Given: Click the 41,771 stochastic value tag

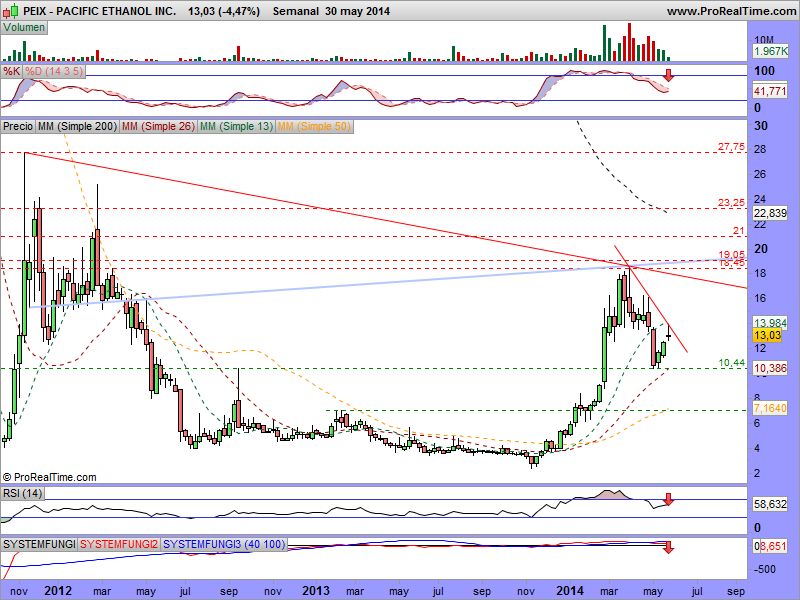Looking at the screenshot, I should click(770, 91).
